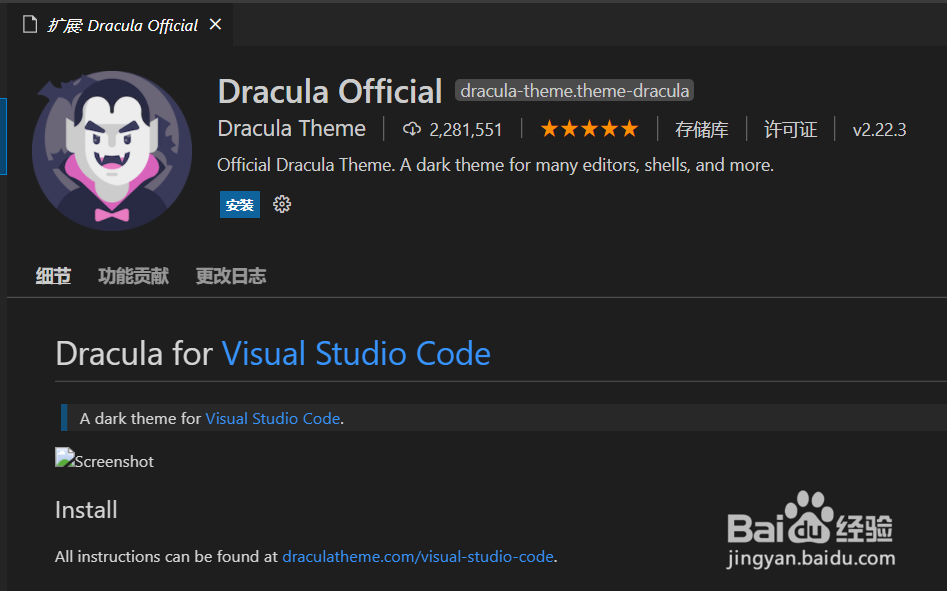Install the extension with the 安装 button

tap(240, 205)
